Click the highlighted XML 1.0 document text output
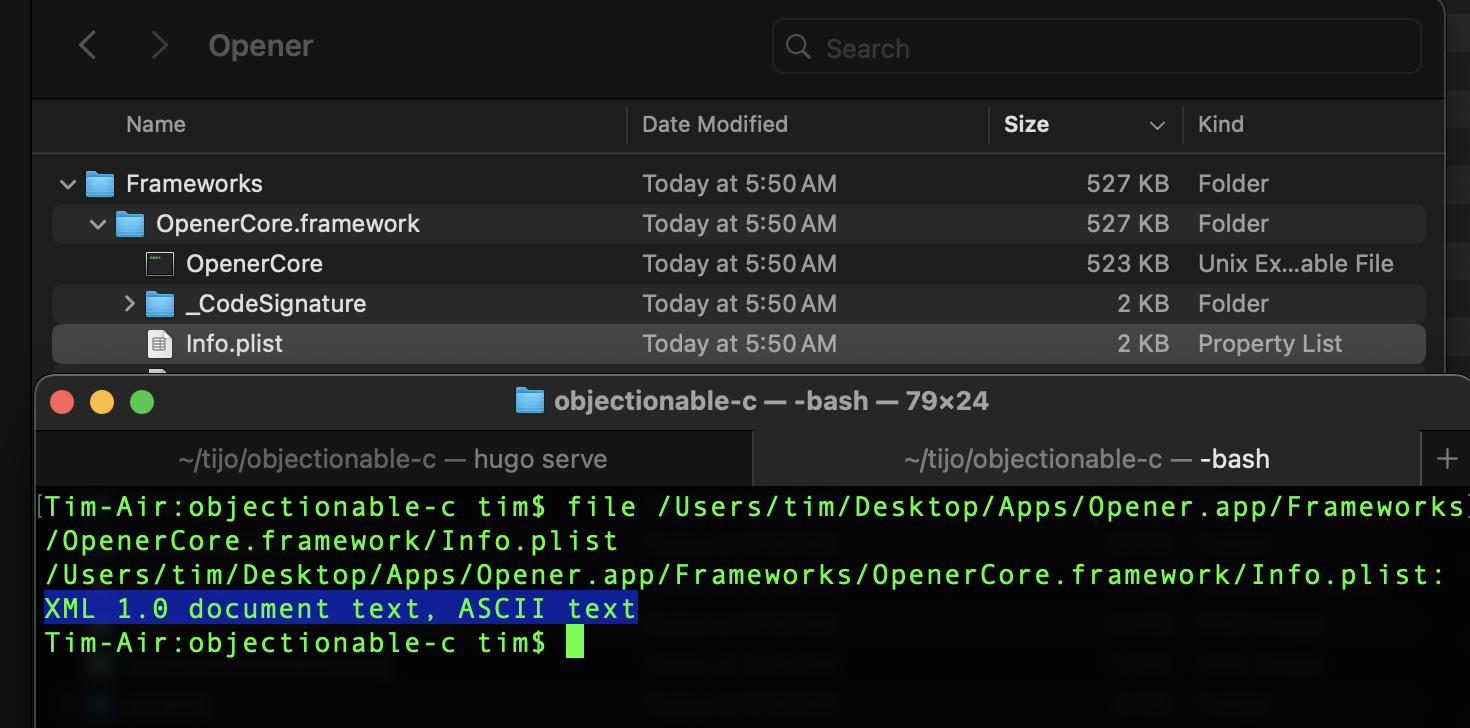1470x728 pixels. [340, 609]
